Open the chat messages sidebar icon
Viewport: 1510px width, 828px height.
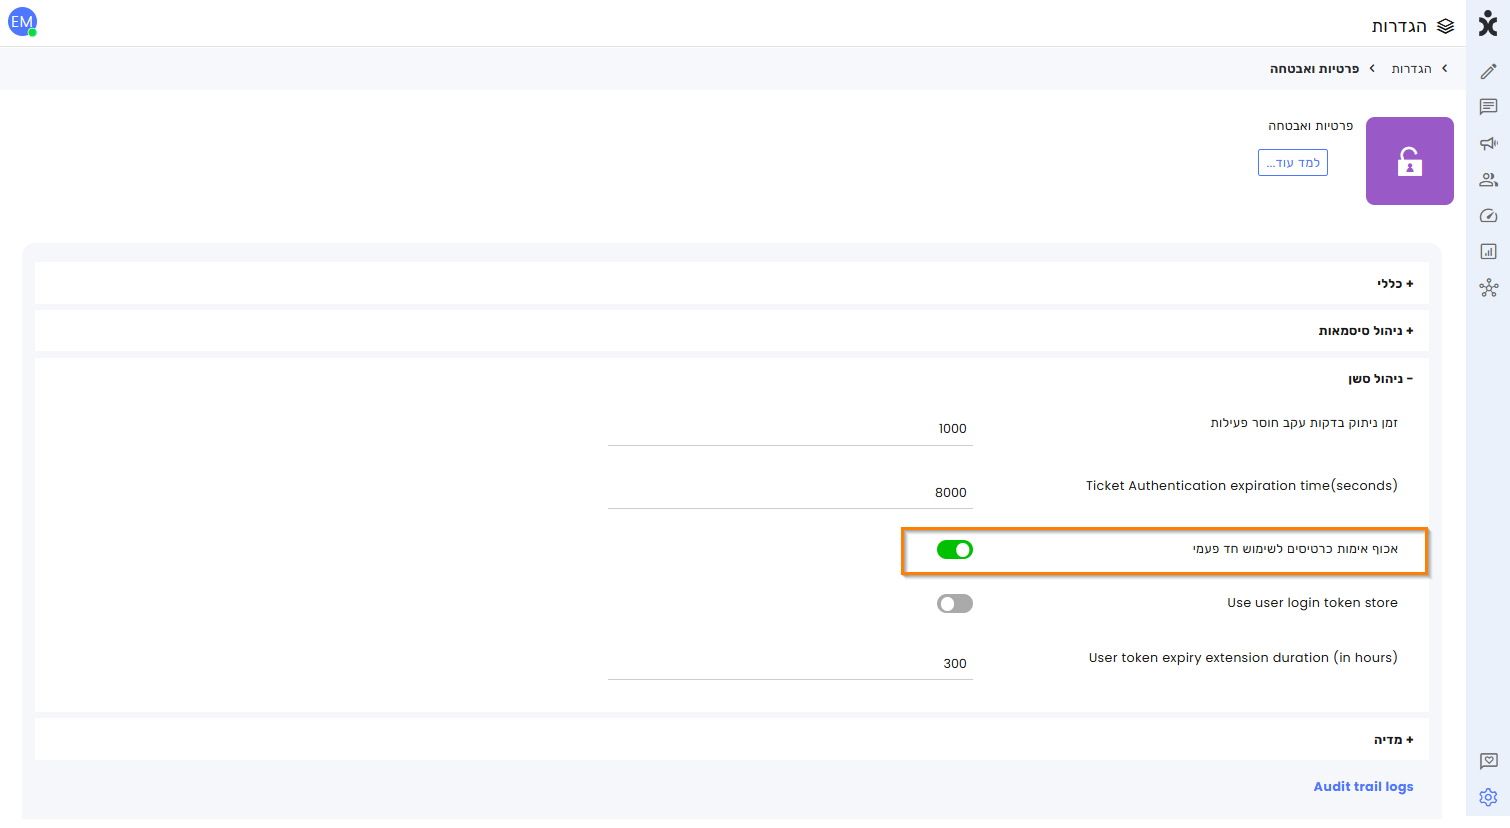(1488, 107)
